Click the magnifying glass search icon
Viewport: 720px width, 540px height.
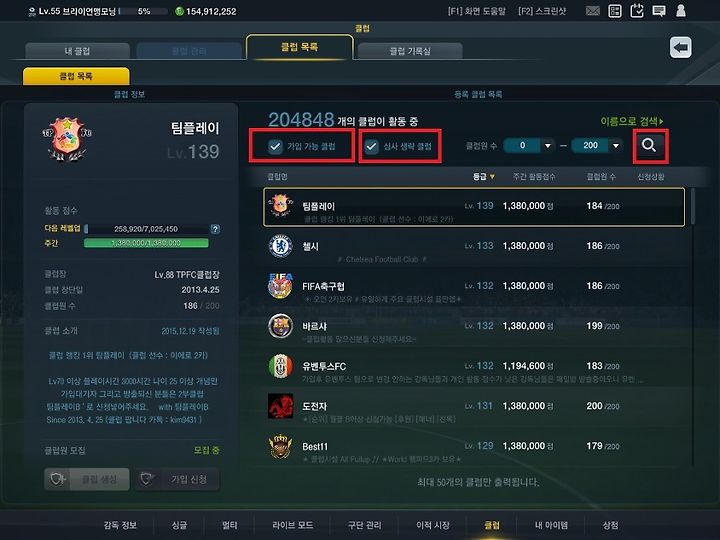pyautogui.click(x=649, y=146)
